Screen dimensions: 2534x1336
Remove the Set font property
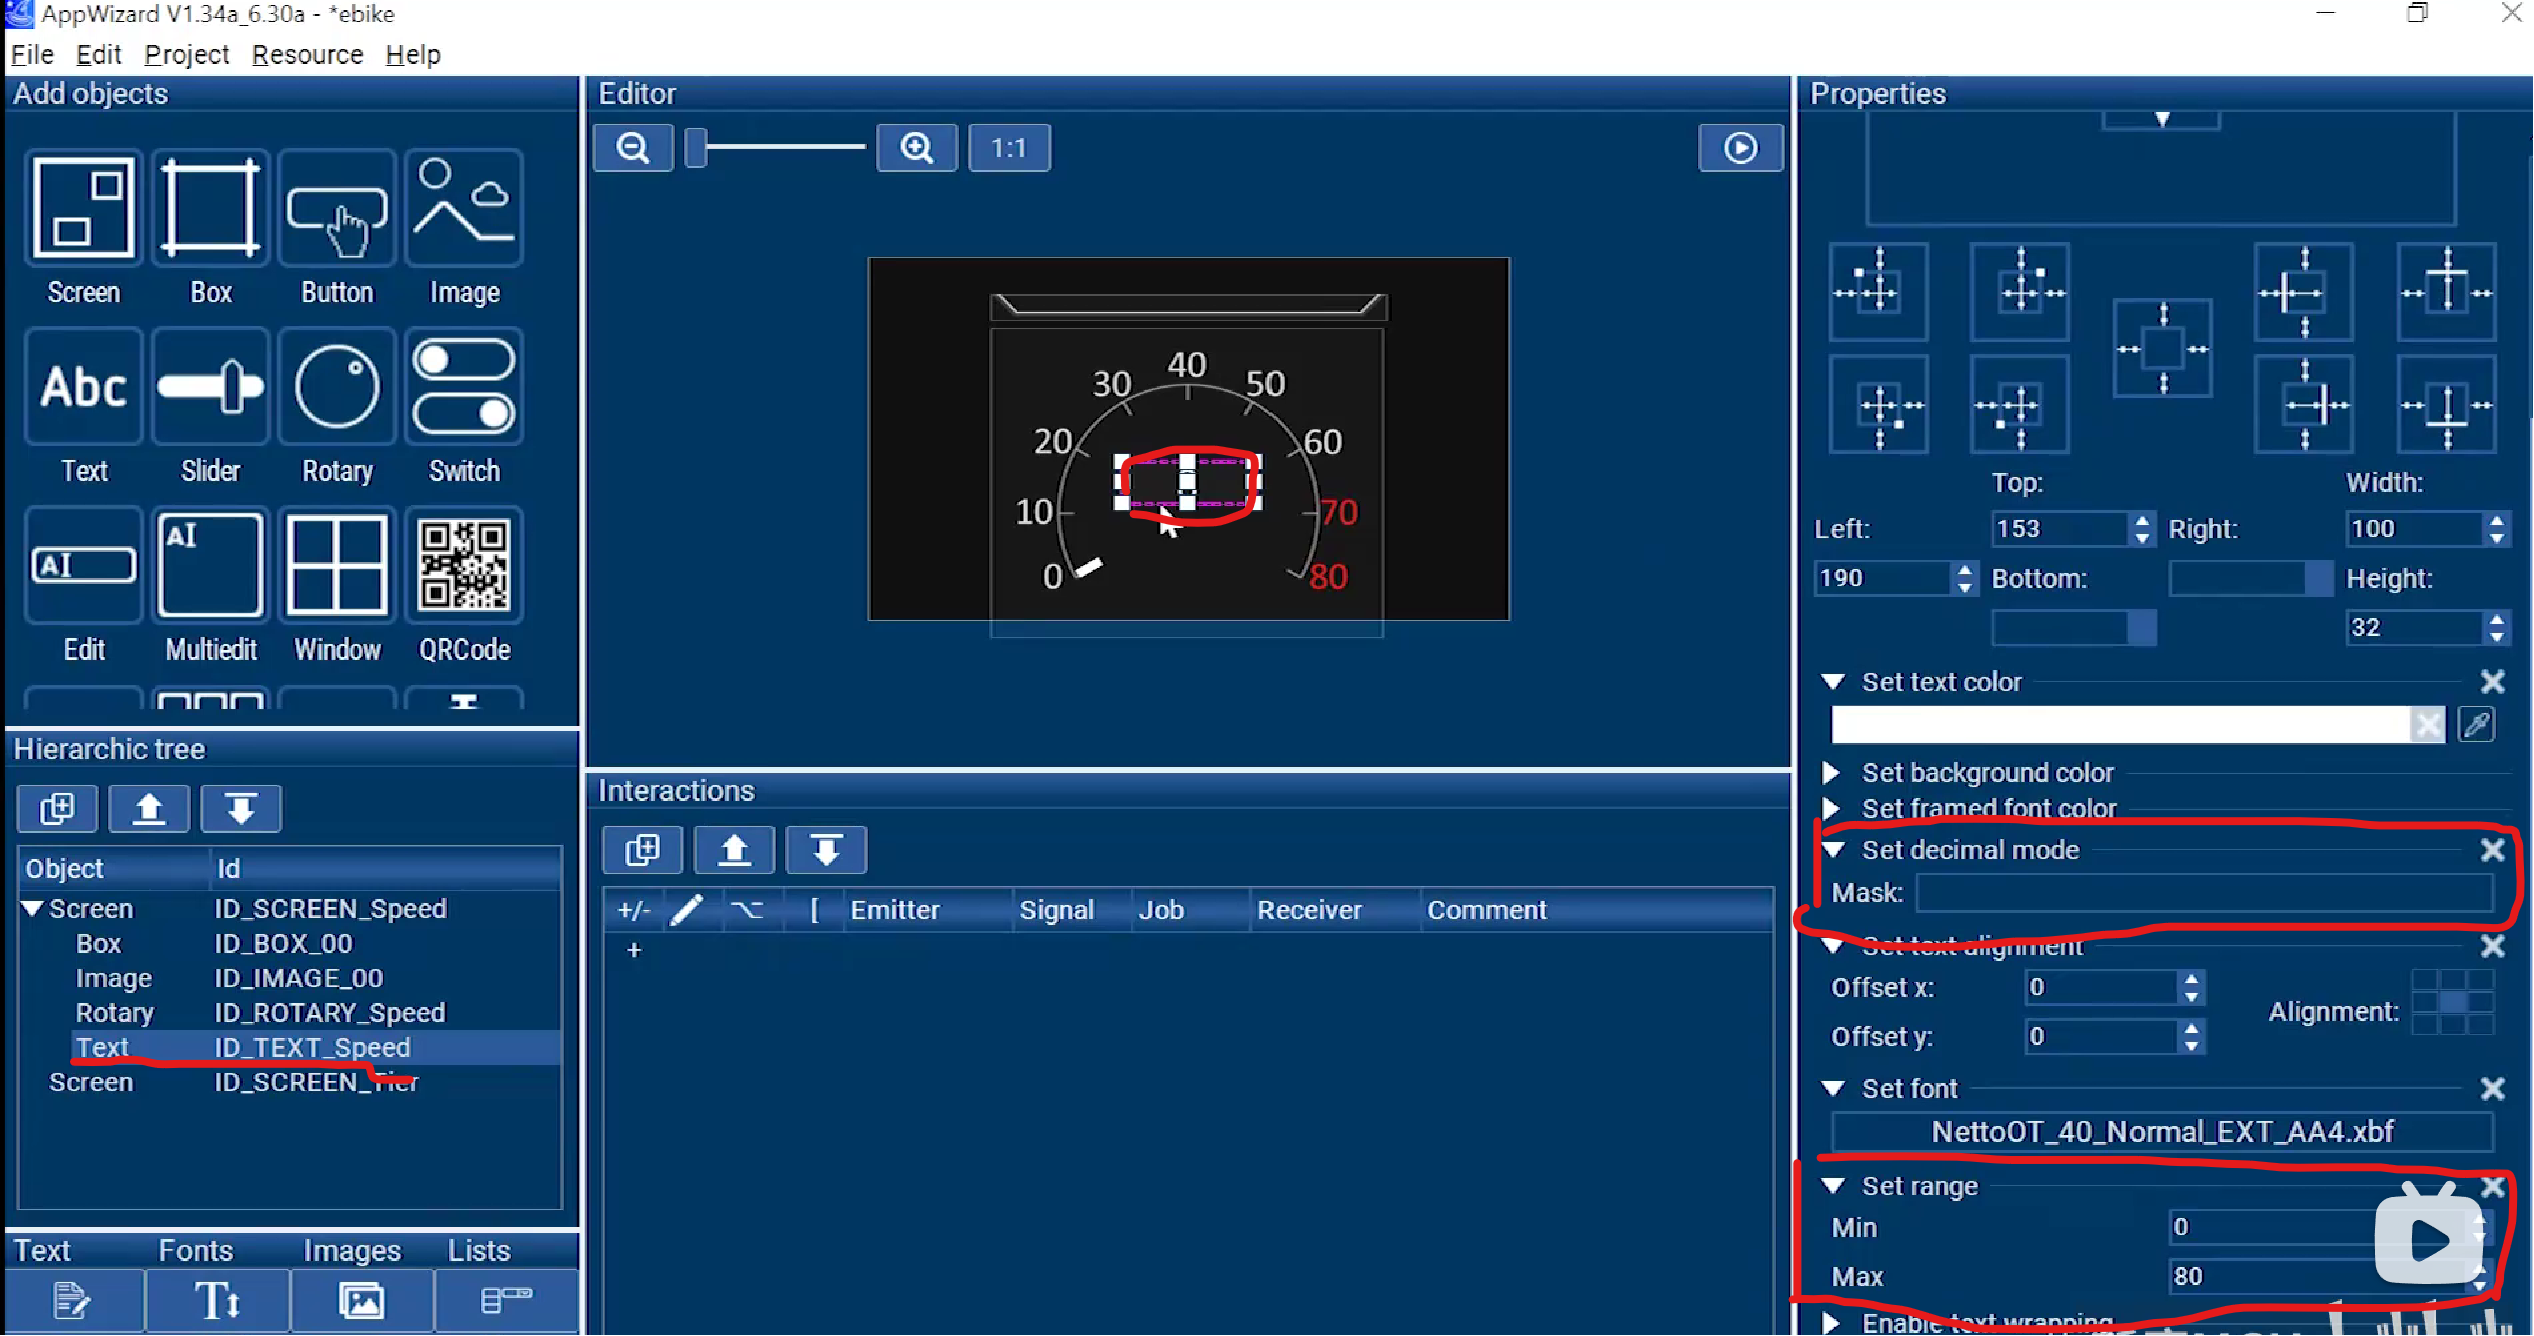point(2492,1088)
